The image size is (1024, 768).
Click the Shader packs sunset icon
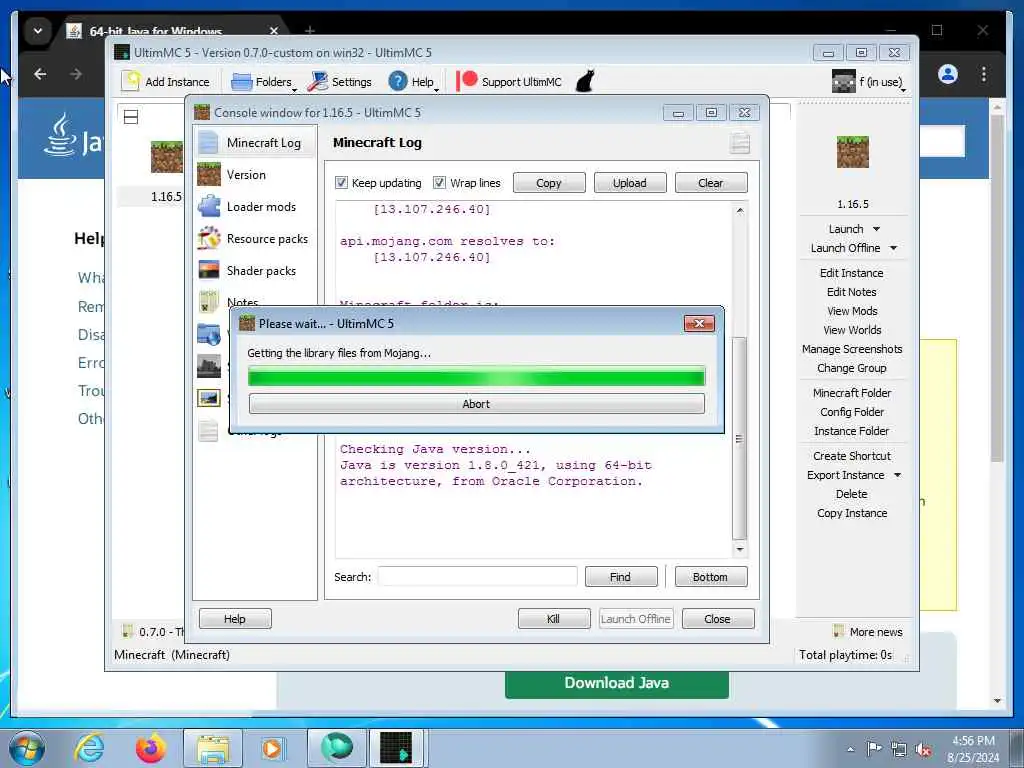tap(208, 270)
